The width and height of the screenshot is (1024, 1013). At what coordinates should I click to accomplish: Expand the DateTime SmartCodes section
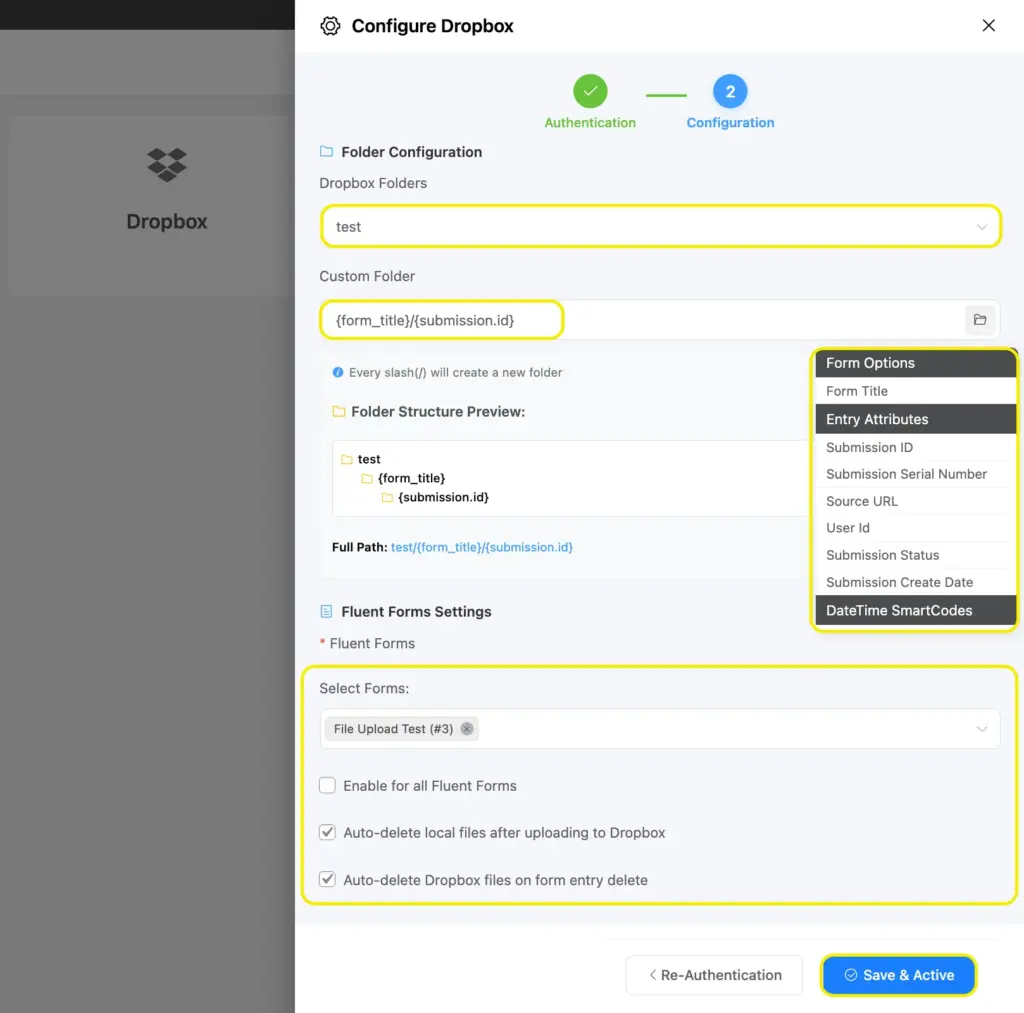(899, 610)
